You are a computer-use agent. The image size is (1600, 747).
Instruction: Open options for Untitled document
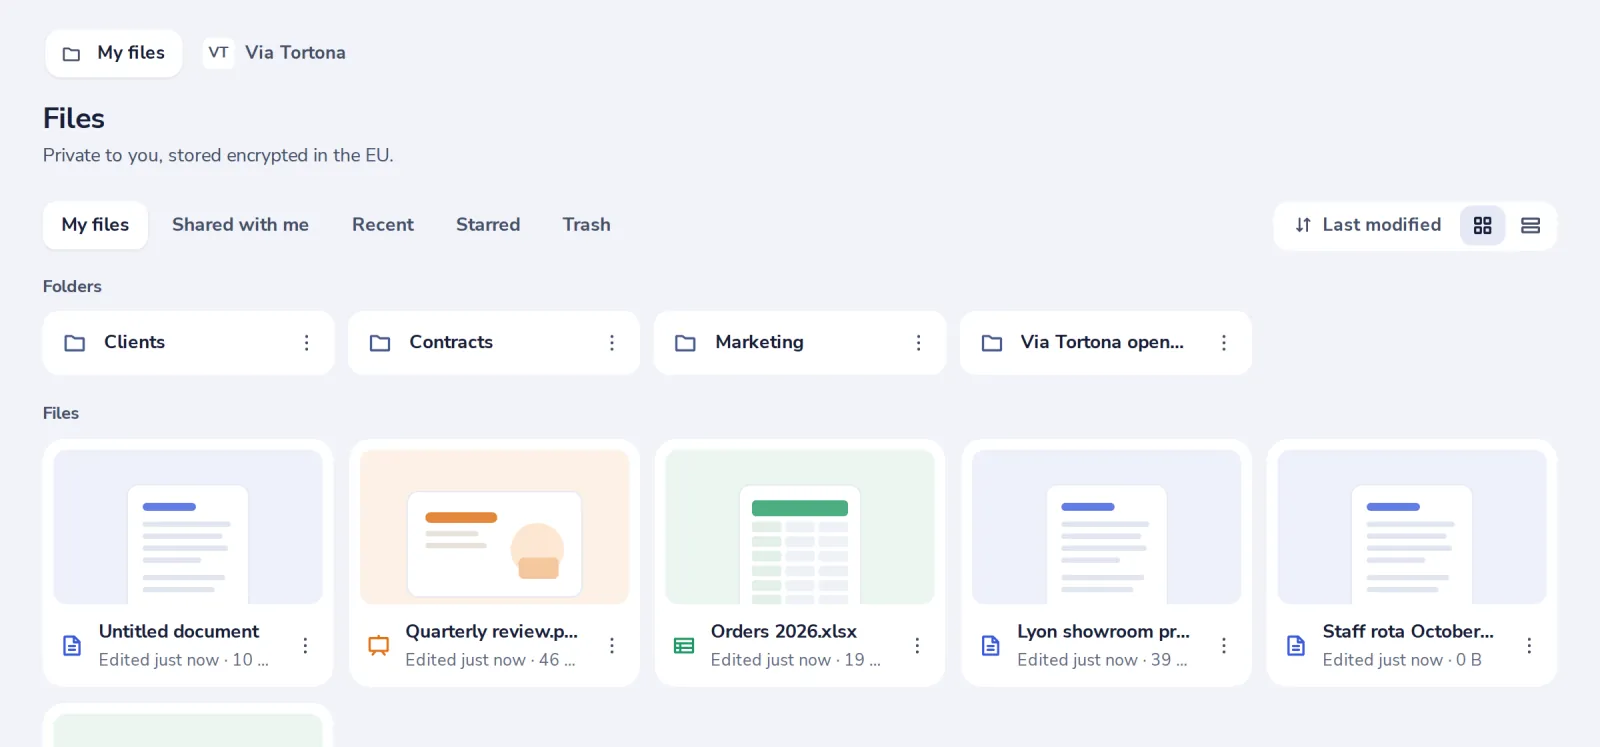(305, 645)
